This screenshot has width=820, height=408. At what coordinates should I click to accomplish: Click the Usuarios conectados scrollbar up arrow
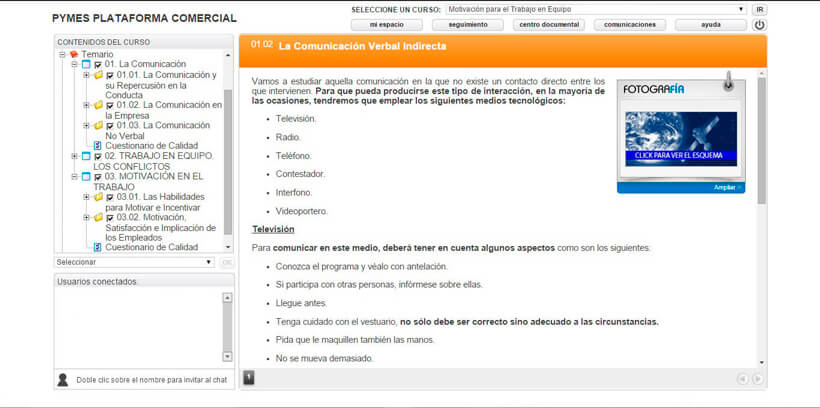[227, 298]
